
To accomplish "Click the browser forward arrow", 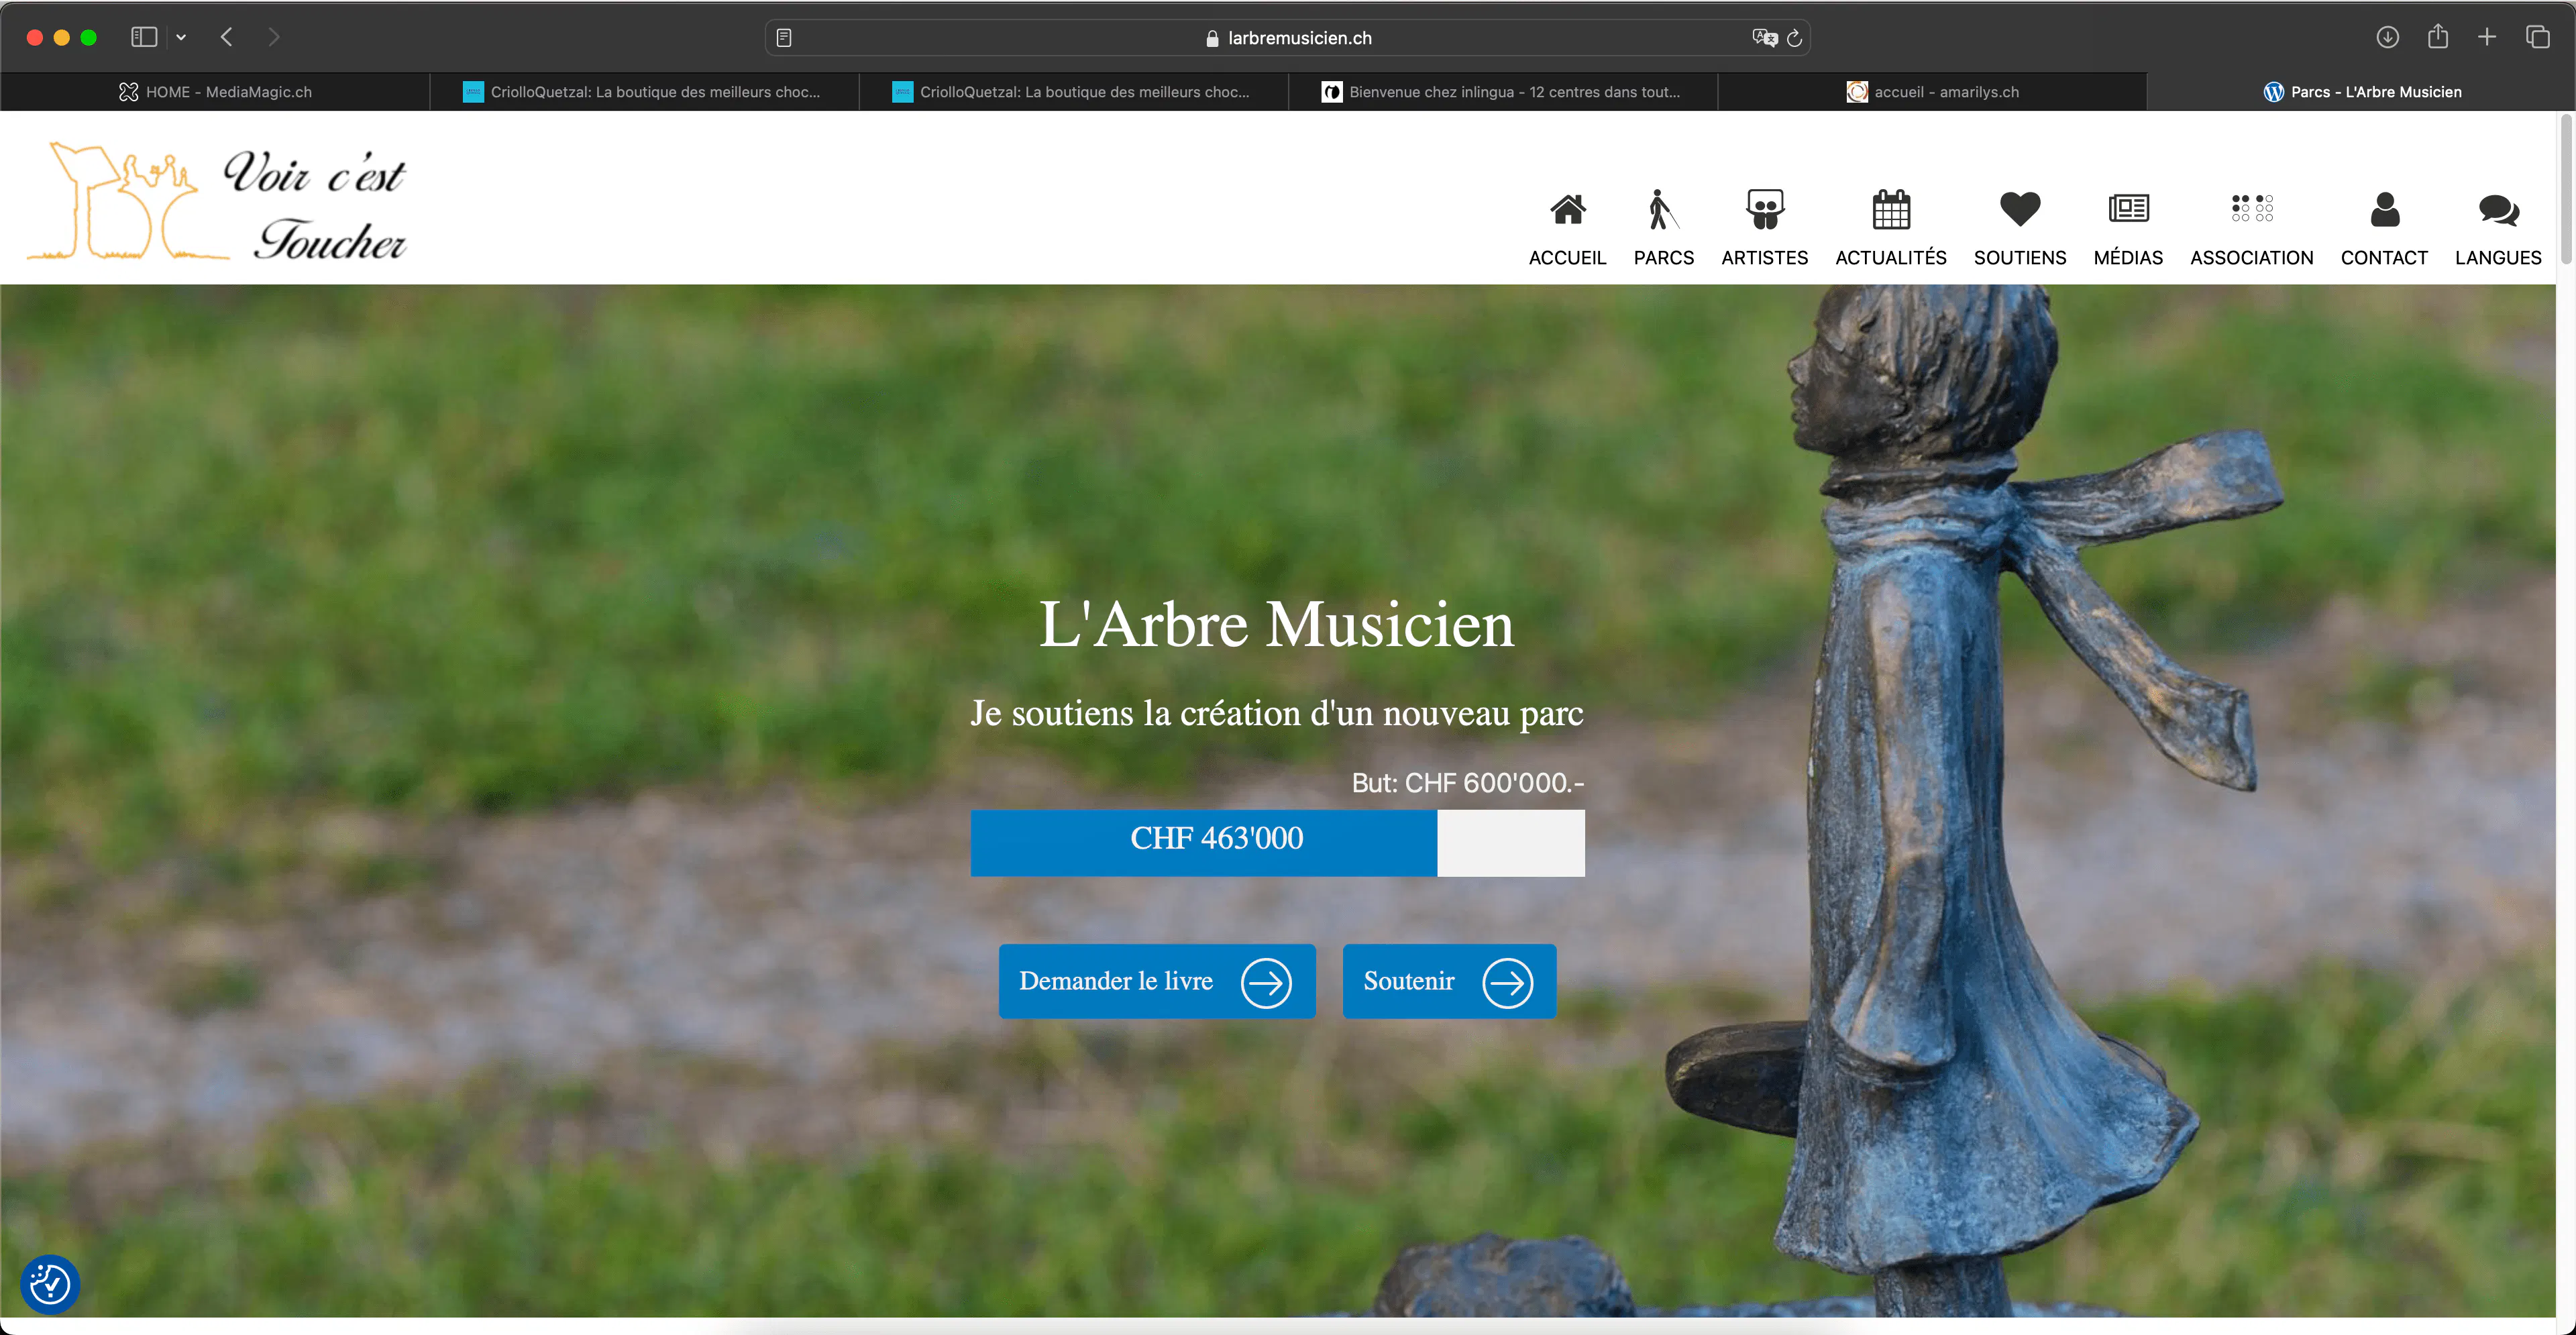I will (x=273, y=37).
